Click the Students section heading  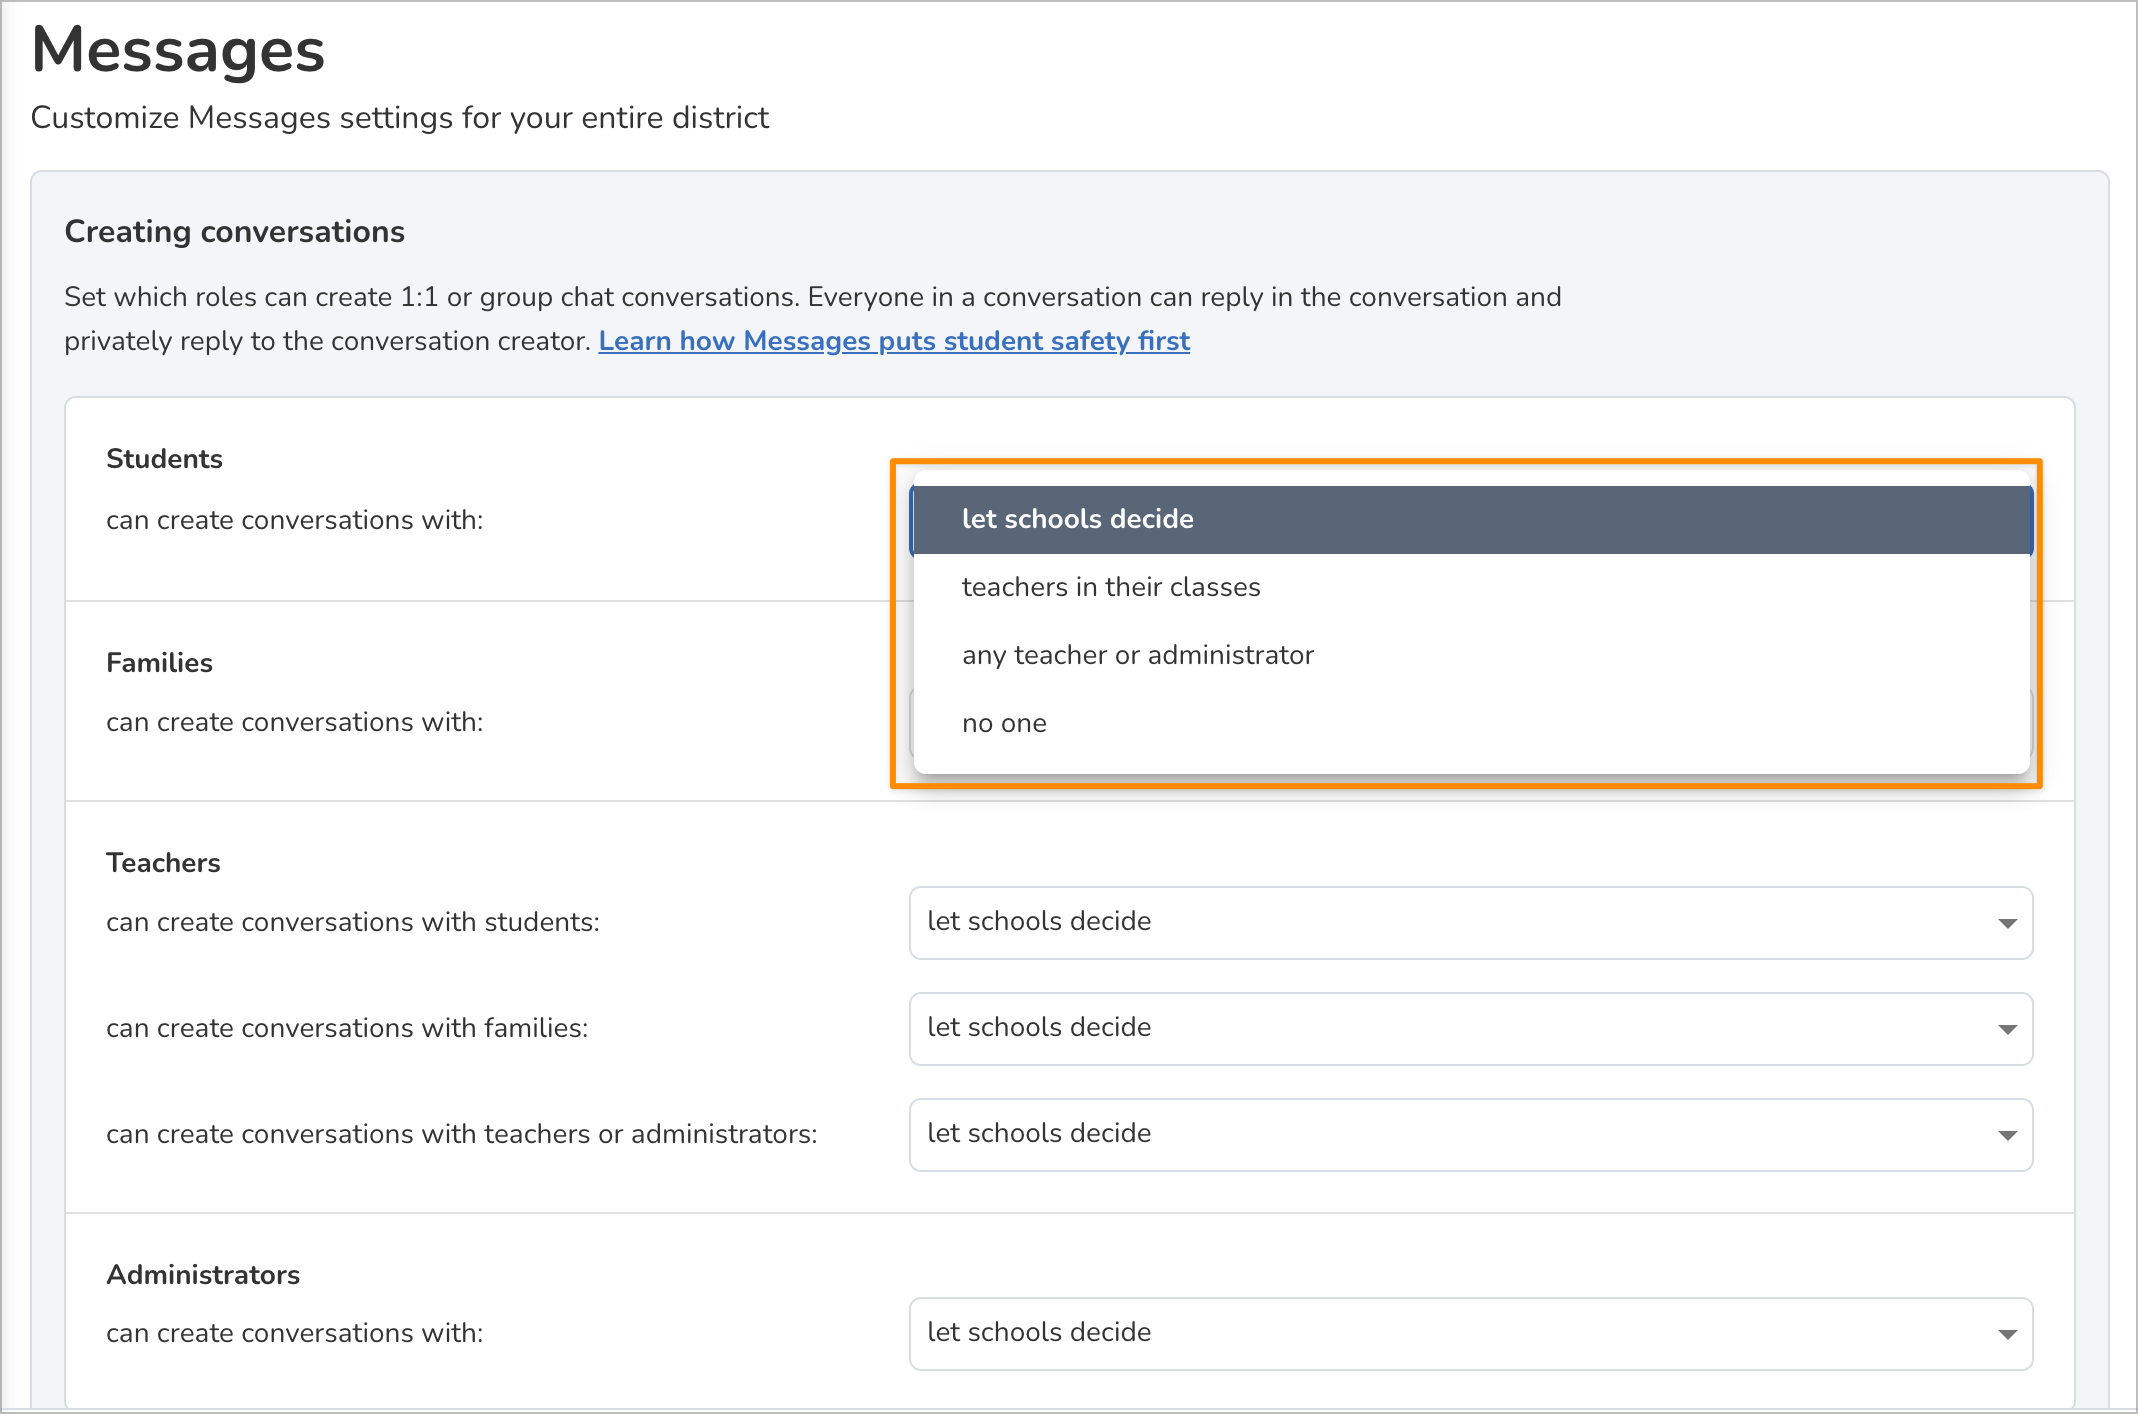(164, 459)
